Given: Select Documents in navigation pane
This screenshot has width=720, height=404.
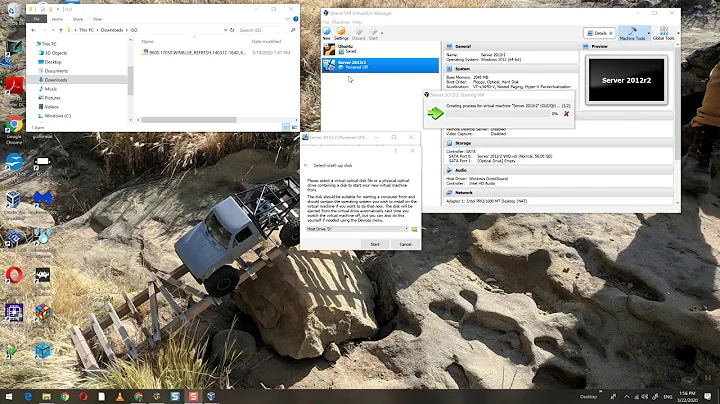Looking at the screenshot, I should (56, 71).
